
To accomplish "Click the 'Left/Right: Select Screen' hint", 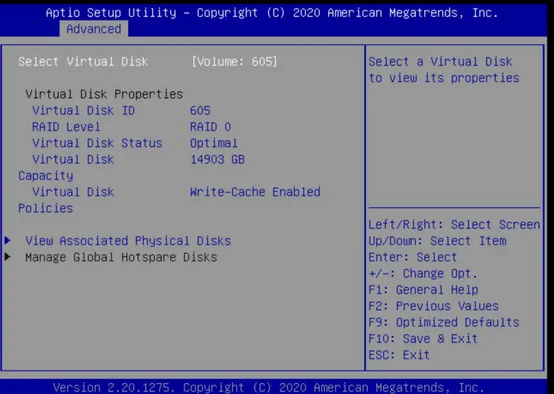I will coord(454,225).
